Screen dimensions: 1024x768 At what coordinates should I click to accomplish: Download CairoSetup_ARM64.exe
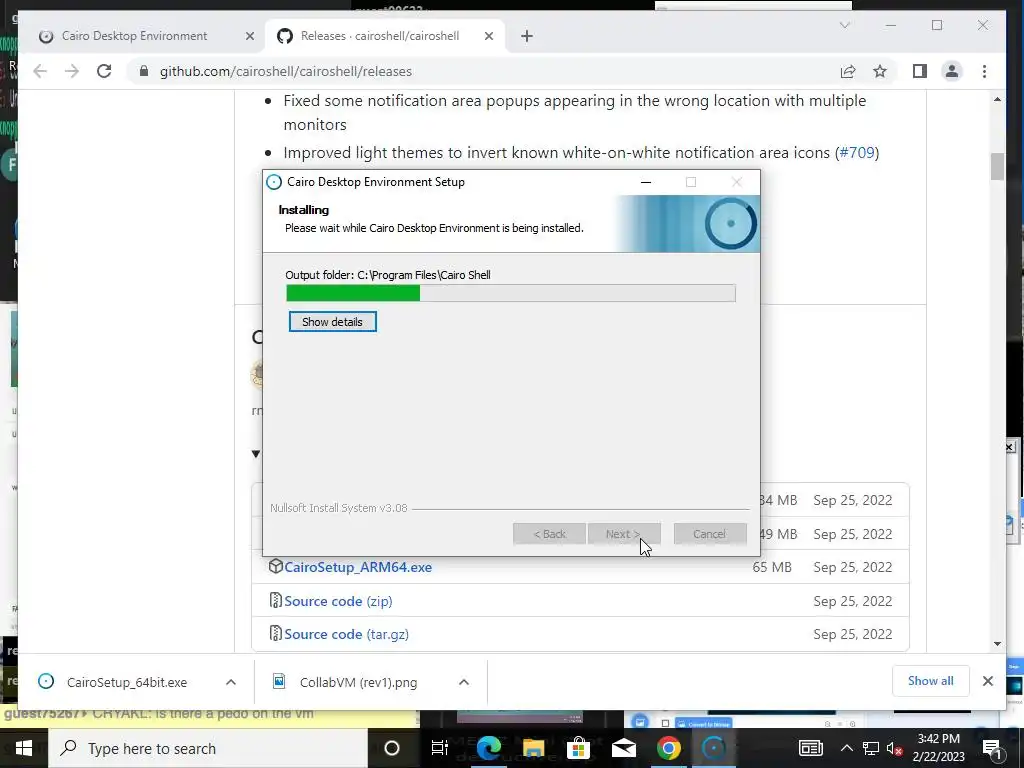(x=358, y=567)
